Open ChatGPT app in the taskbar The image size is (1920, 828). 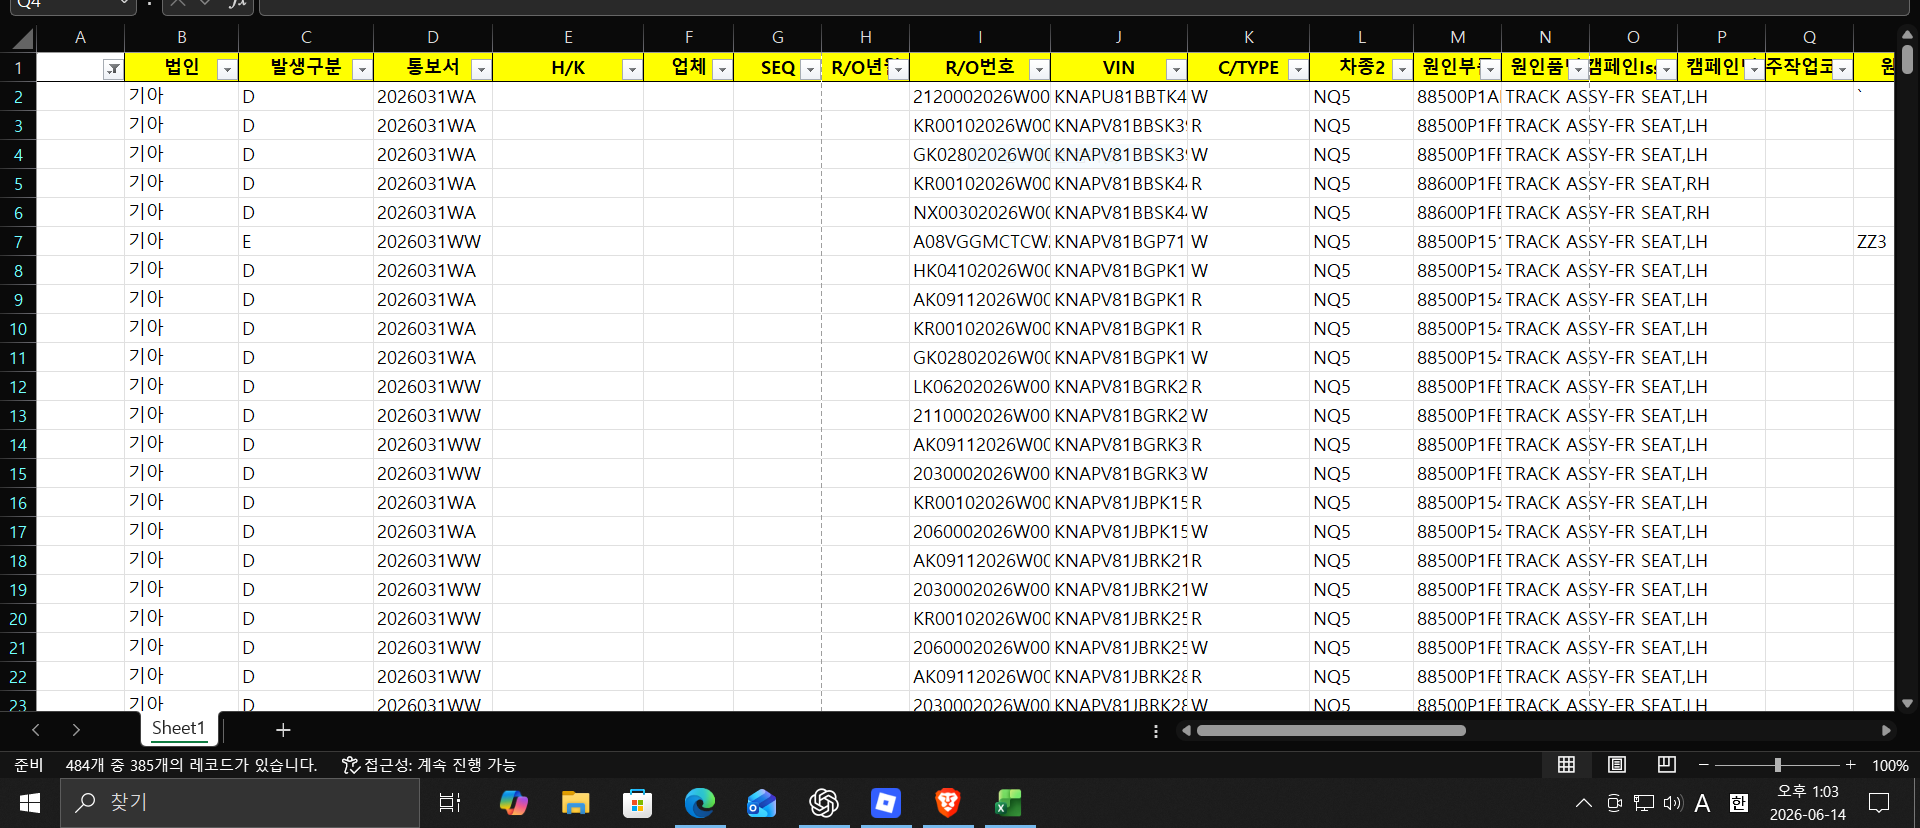[824, 803]
